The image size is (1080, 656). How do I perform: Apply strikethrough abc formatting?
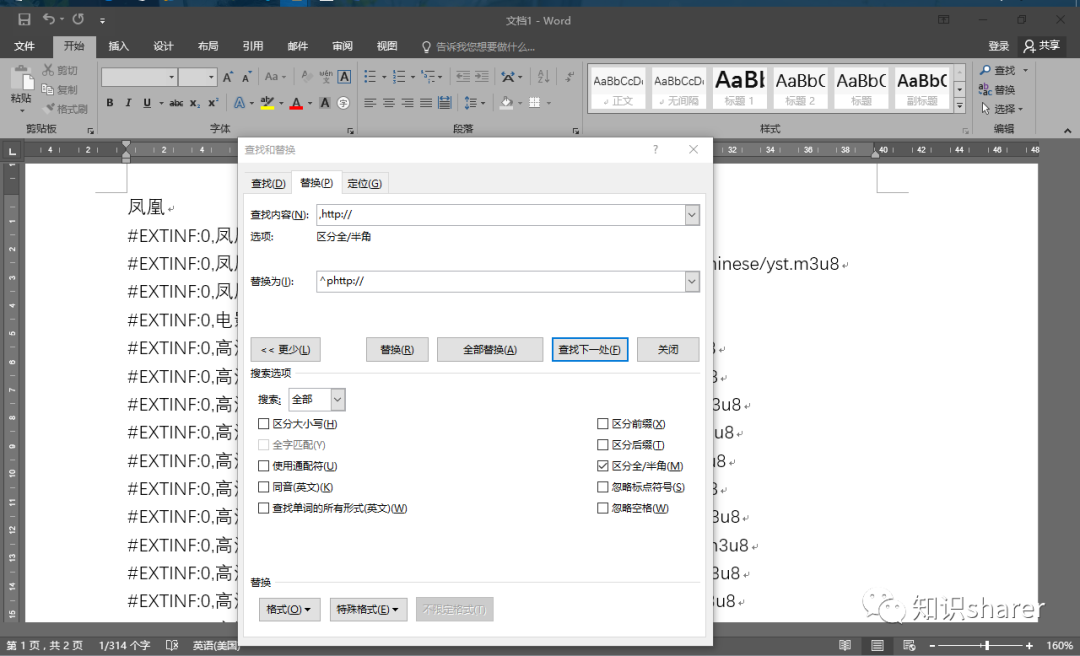176,103
